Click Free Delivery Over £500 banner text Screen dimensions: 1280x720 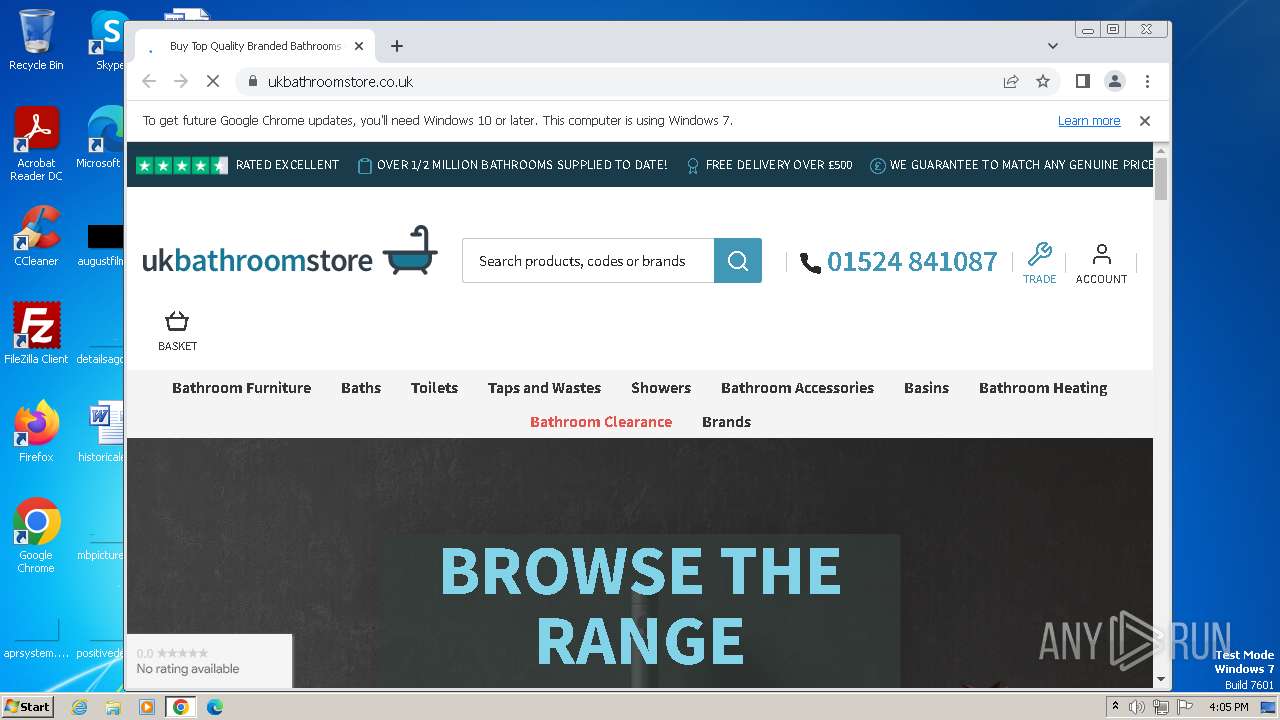(x=779, y=165)
